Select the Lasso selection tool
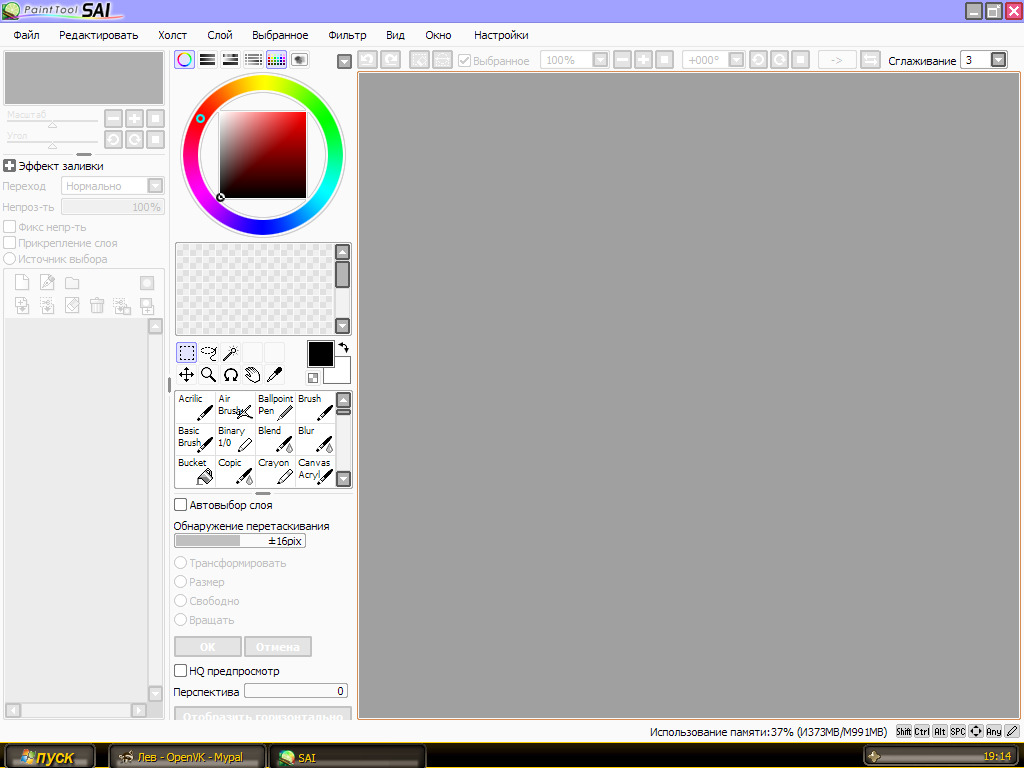Viewport: 1024px width, 768px height. 209,352
